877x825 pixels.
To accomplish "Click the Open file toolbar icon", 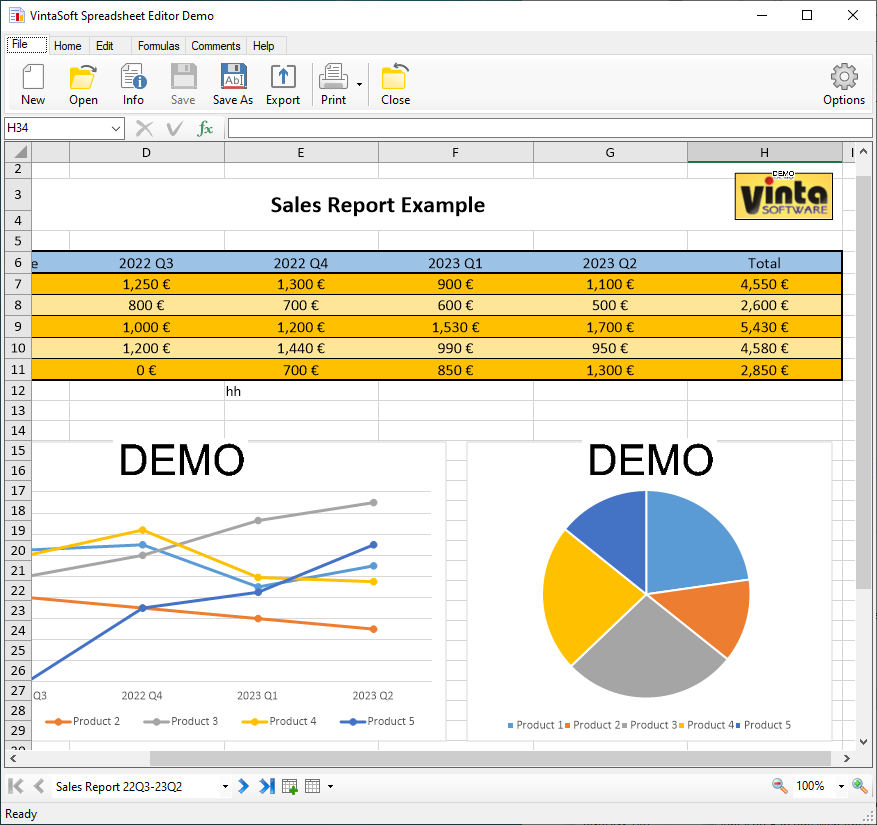I will [83, 83].
